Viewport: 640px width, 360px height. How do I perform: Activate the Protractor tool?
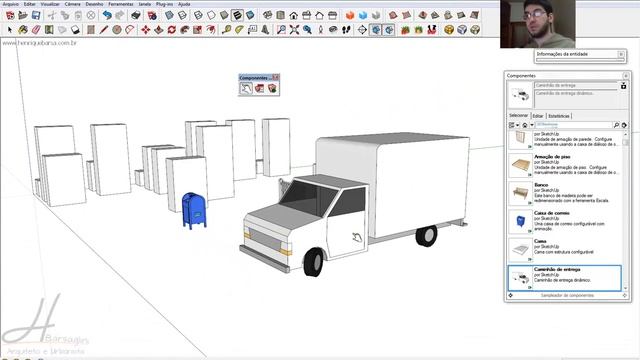(x=239, y=30)
